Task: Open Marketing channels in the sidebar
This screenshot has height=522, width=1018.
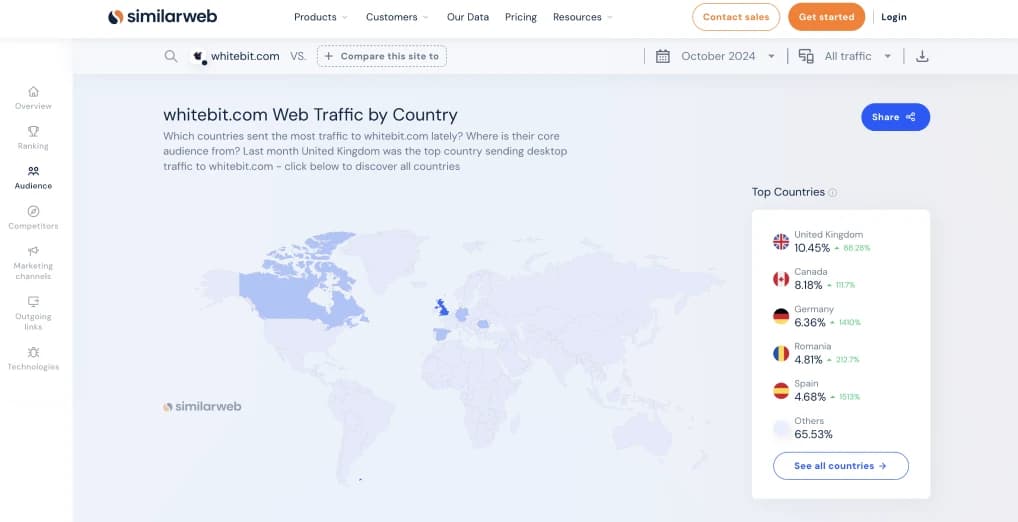Action: [x=33, y=263]
